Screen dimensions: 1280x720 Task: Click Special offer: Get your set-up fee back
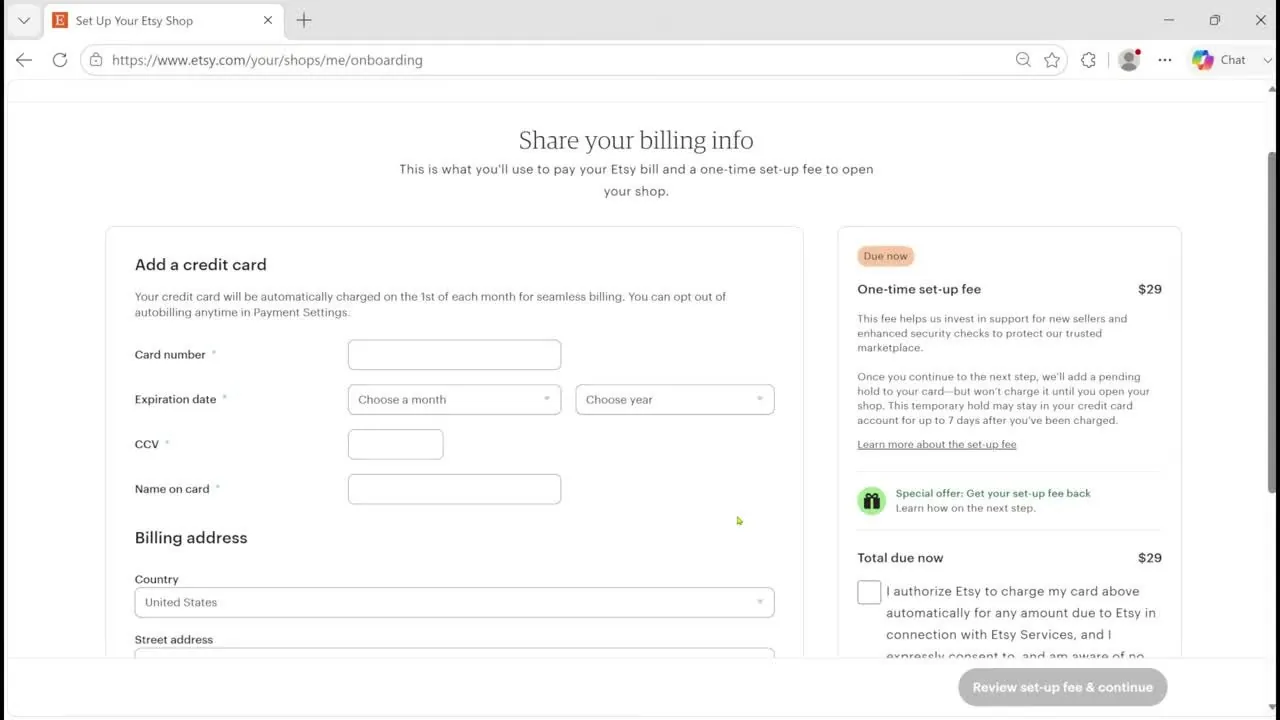[x=993, y=493]
